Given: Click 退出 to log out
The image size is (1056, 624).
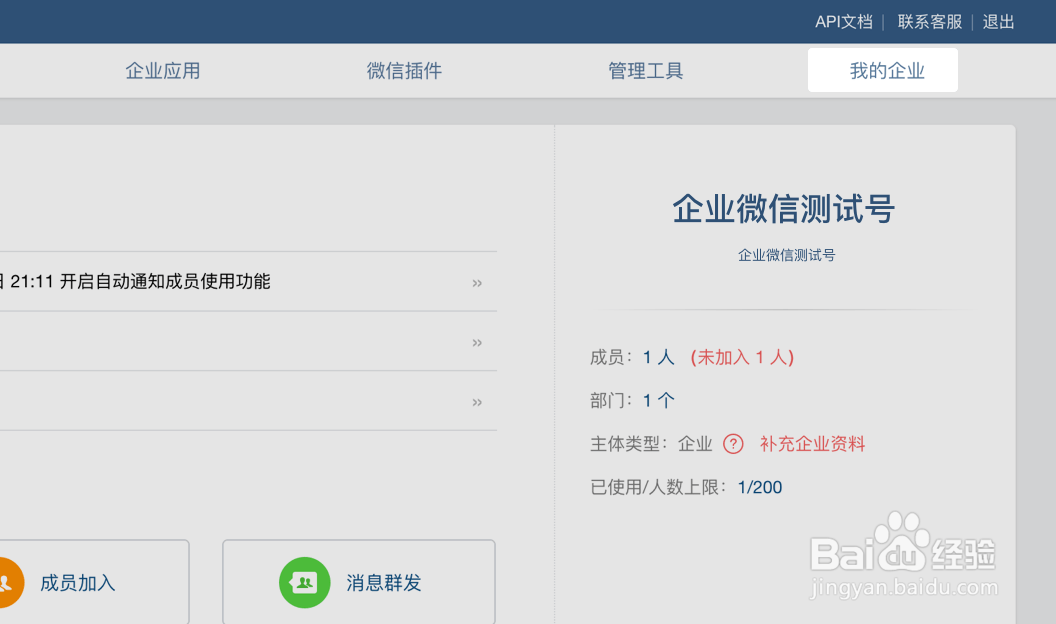Looking at the screenshot, I should click(997, 20).
